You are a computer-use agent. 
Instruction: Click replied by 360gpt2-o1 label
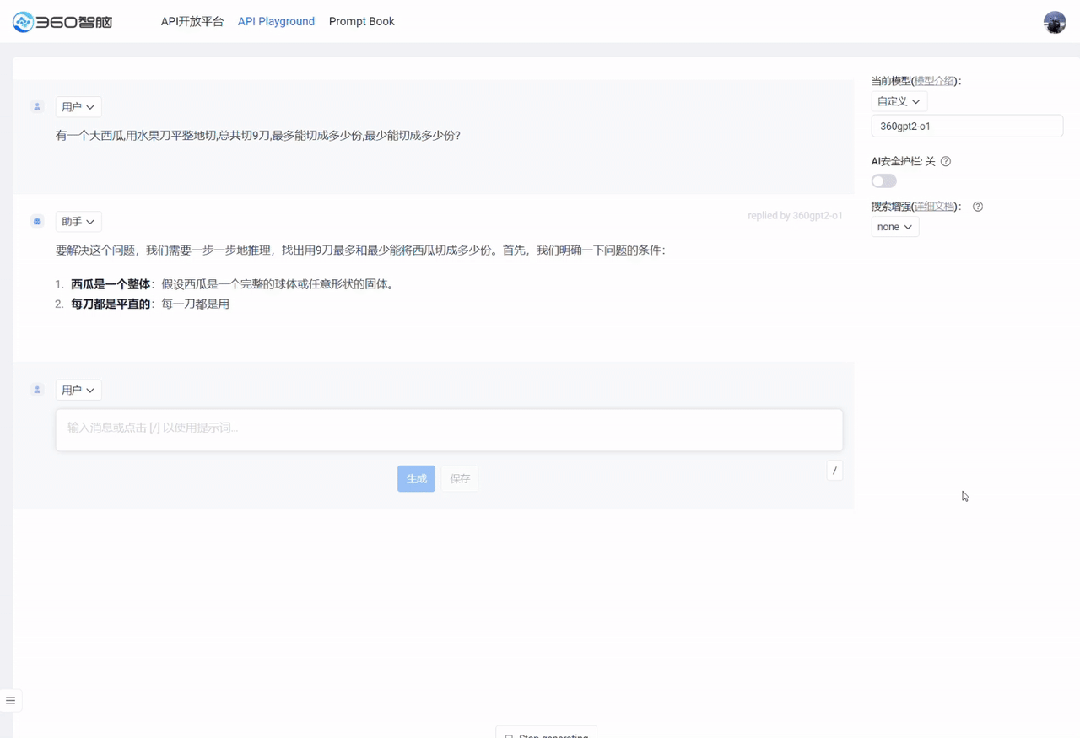click(x=794, y=216)
